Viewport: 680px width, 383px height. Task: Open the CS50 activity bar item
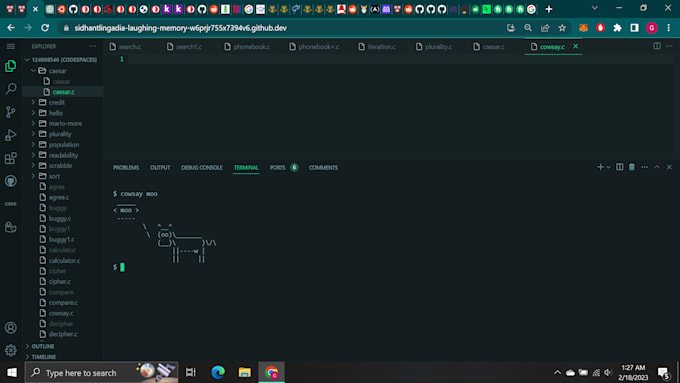10,204
